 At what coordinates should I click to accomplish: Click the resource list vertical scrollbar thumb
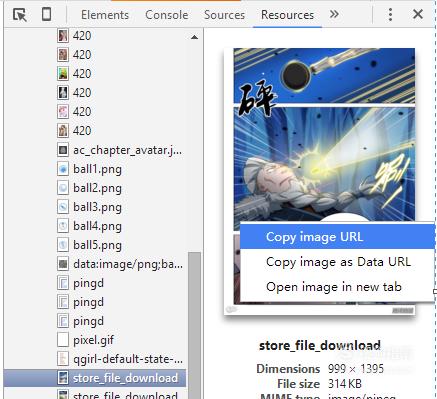194,325
